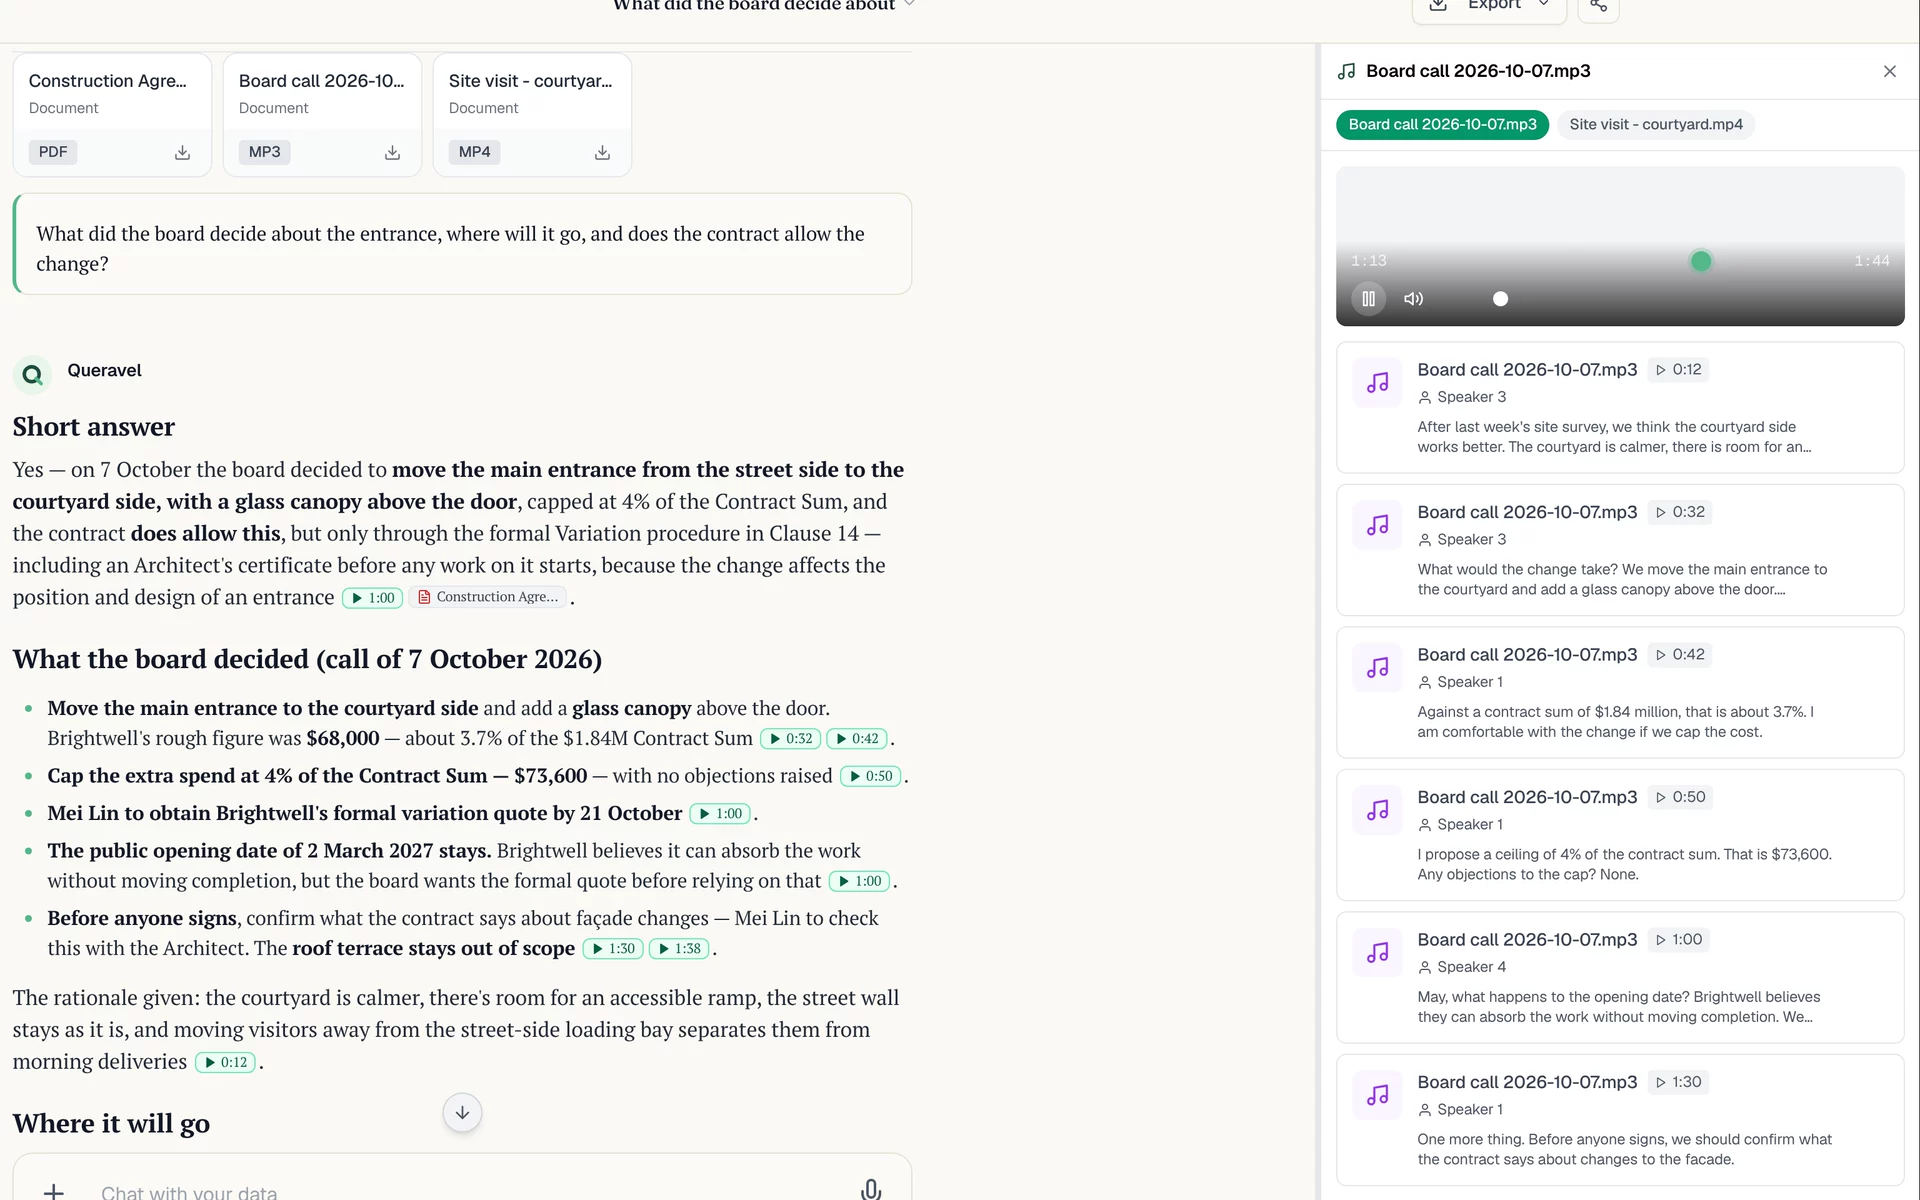
Task: Select the Board call 2026-10-07.mp3 tab
Action: (x=1442, y=124)
